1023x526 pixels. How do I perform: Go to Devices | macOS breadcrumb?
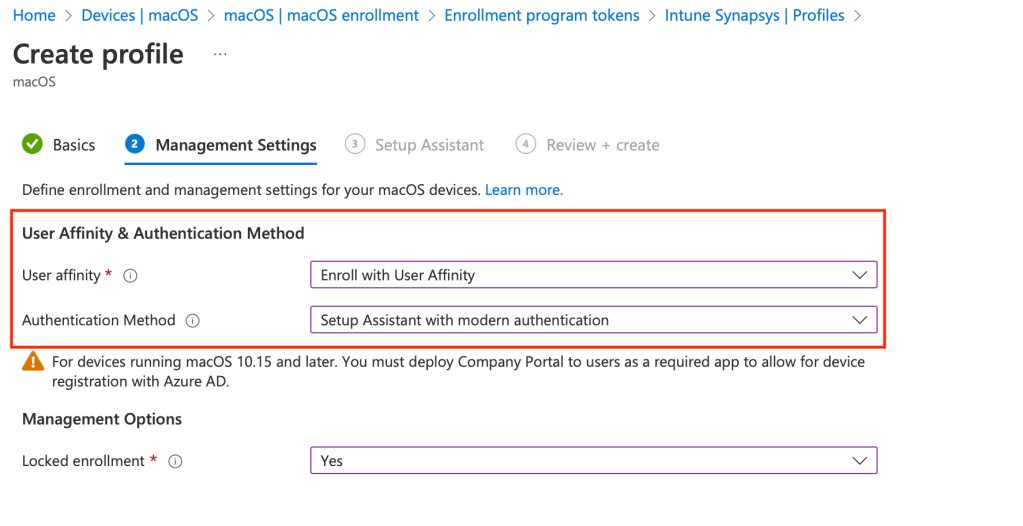(140, 16)
